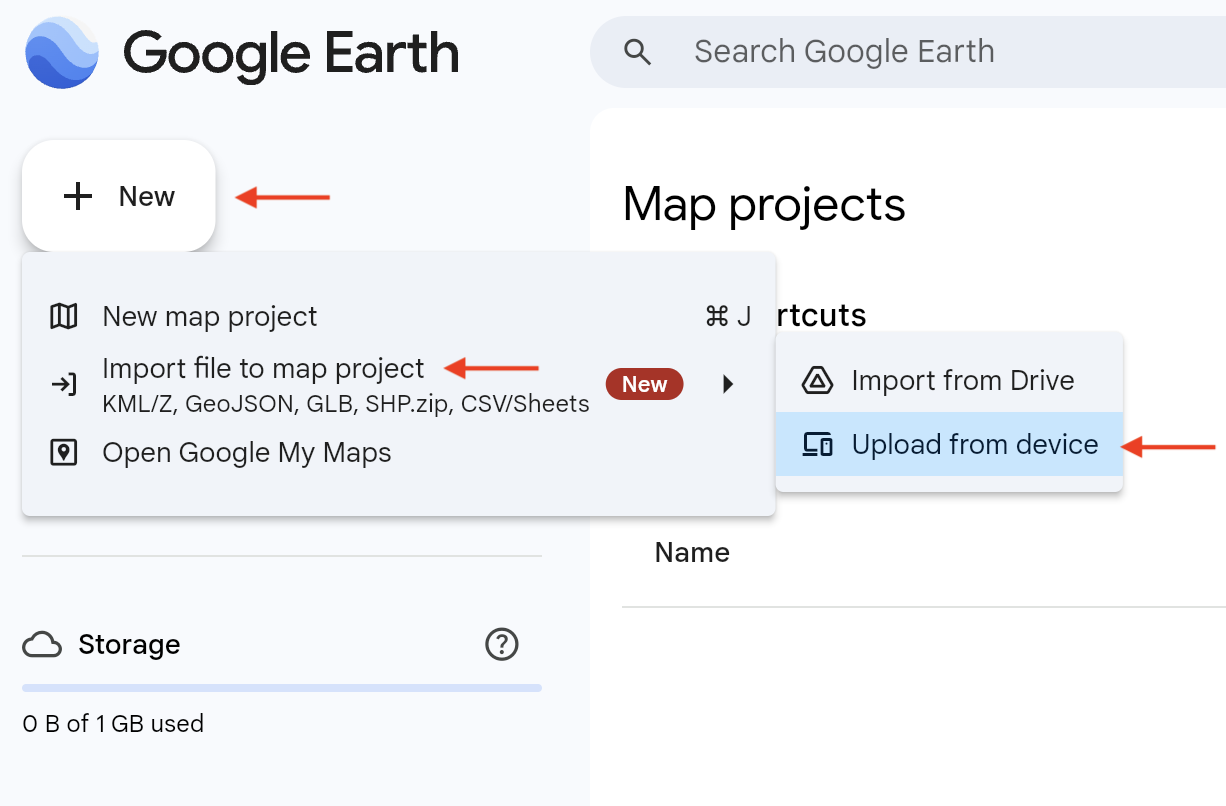Click the storage usage progress bar
The image size is (1226, 806).
[282, 688]
